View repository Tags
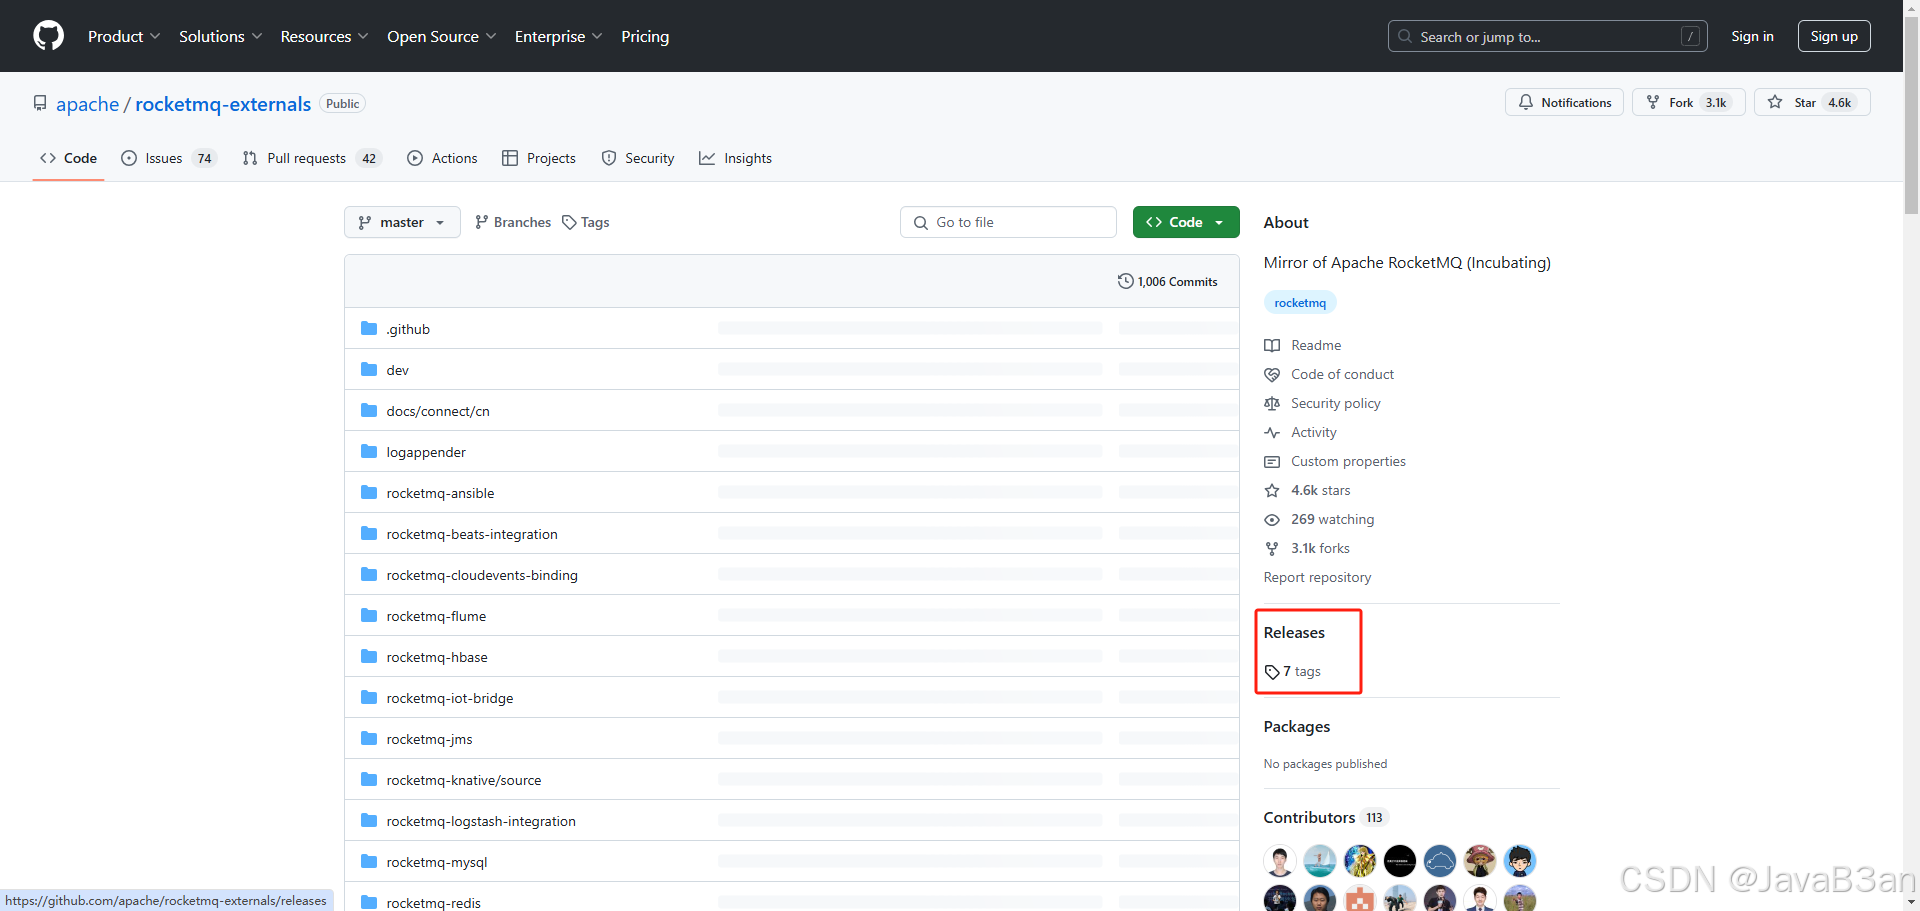 586,222
